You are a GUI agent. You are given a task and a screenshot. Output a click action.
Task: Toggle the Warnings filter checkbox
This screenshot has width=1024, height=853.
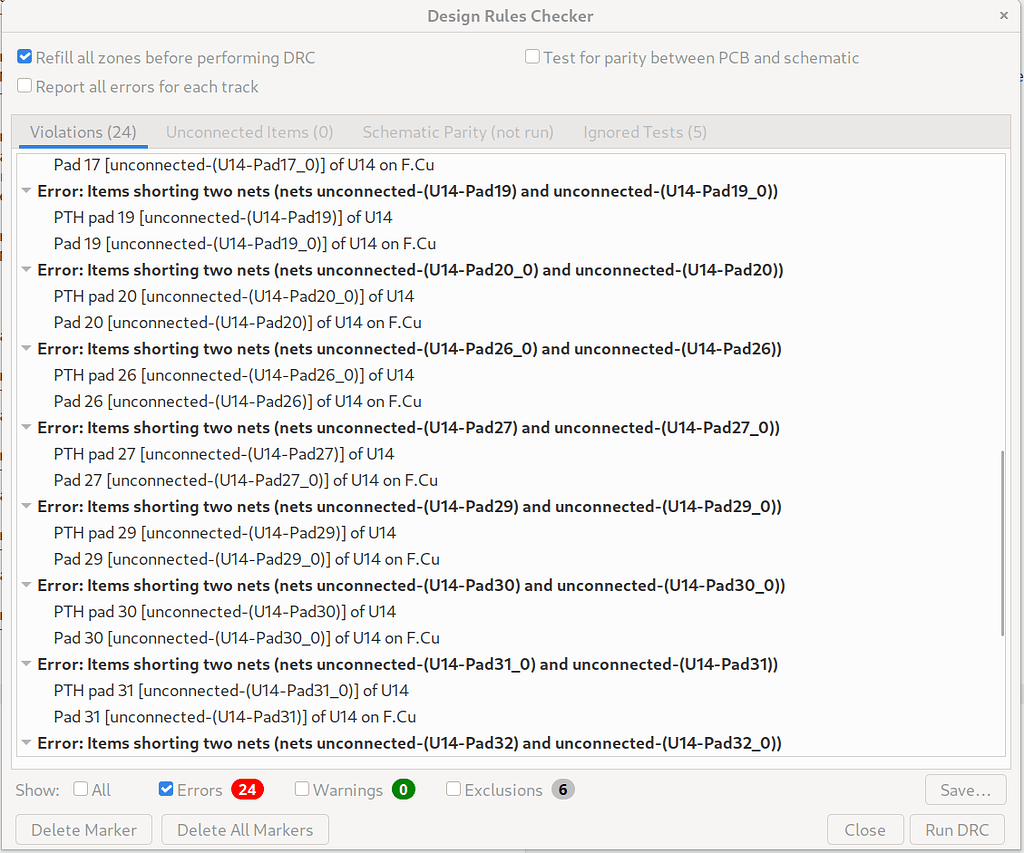(x=302, y=790)
